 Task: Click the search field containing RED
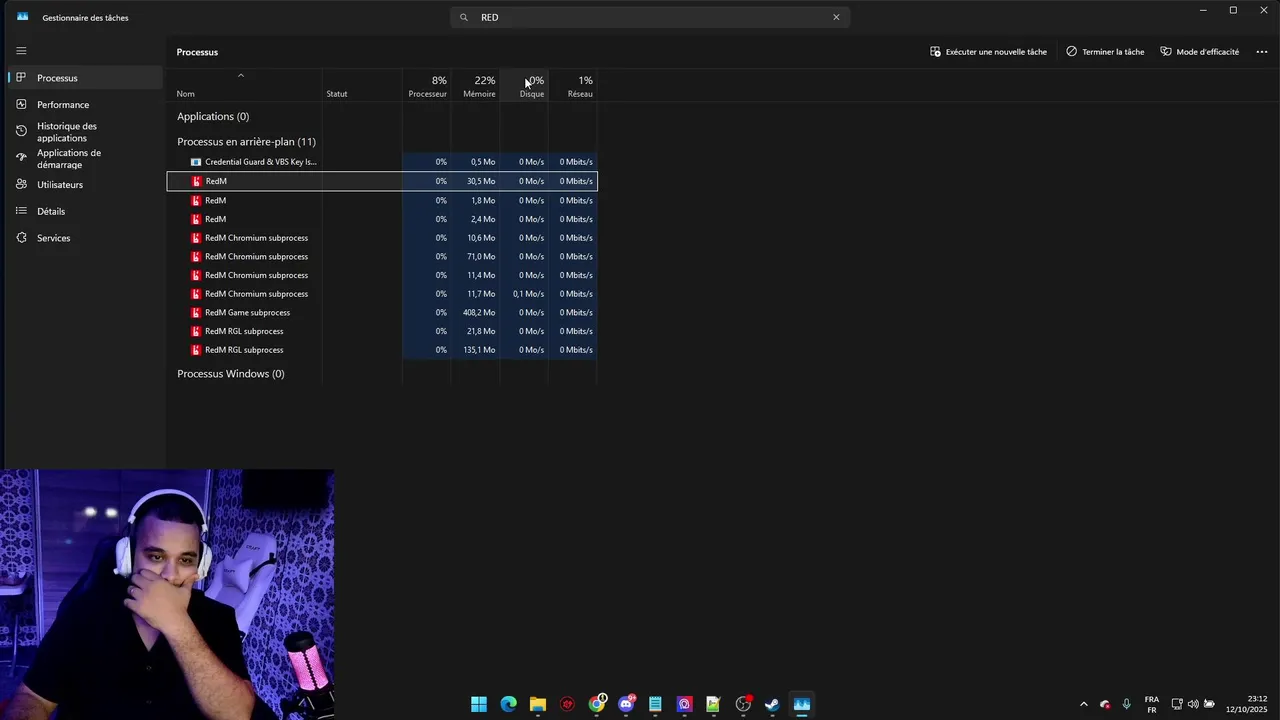point(650,17)
